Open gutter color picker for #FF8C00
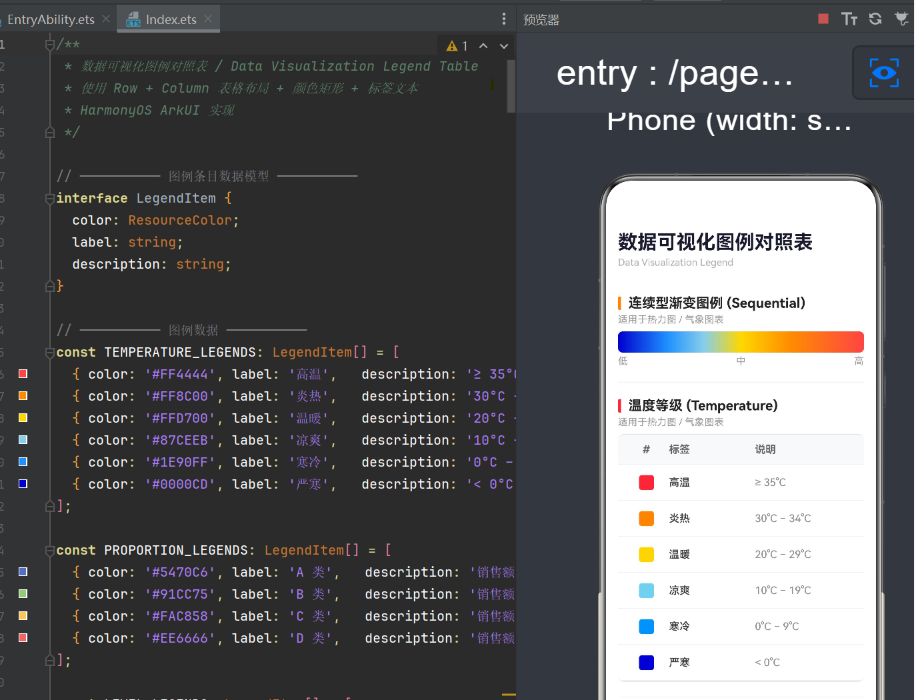Viewport: 915px width, 700px height. coord(23,396)
